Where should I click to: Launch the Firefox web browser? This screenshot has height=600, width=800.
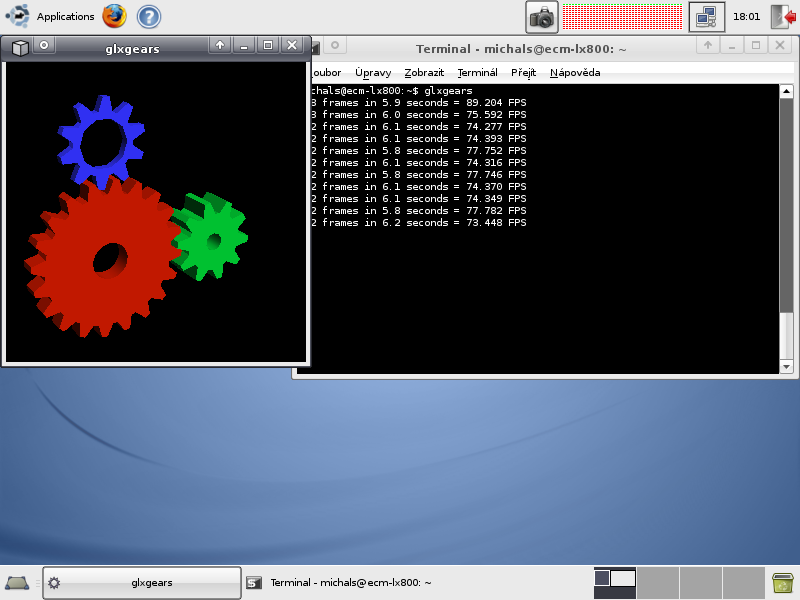[114, 16]
